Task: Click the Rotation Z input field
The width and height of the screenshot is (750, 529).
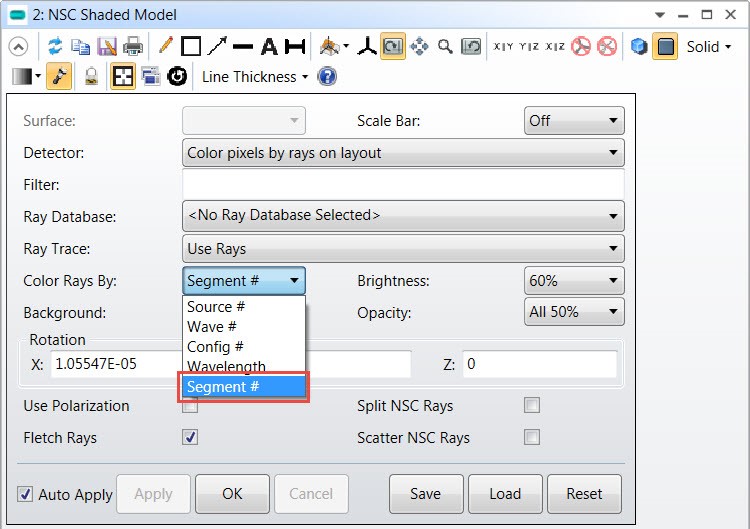Action: 540,364
